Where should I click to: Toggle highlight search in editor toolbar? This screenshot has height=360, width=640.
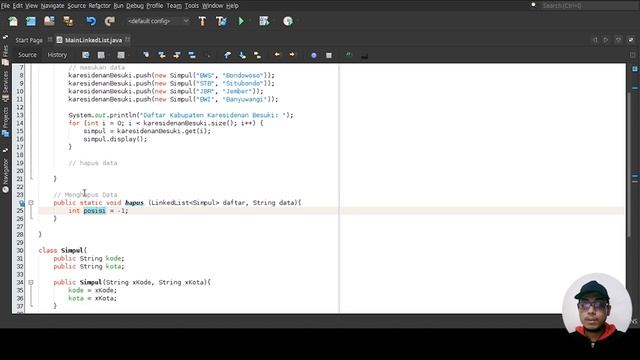pyautogui.click(x=192, y=55)
